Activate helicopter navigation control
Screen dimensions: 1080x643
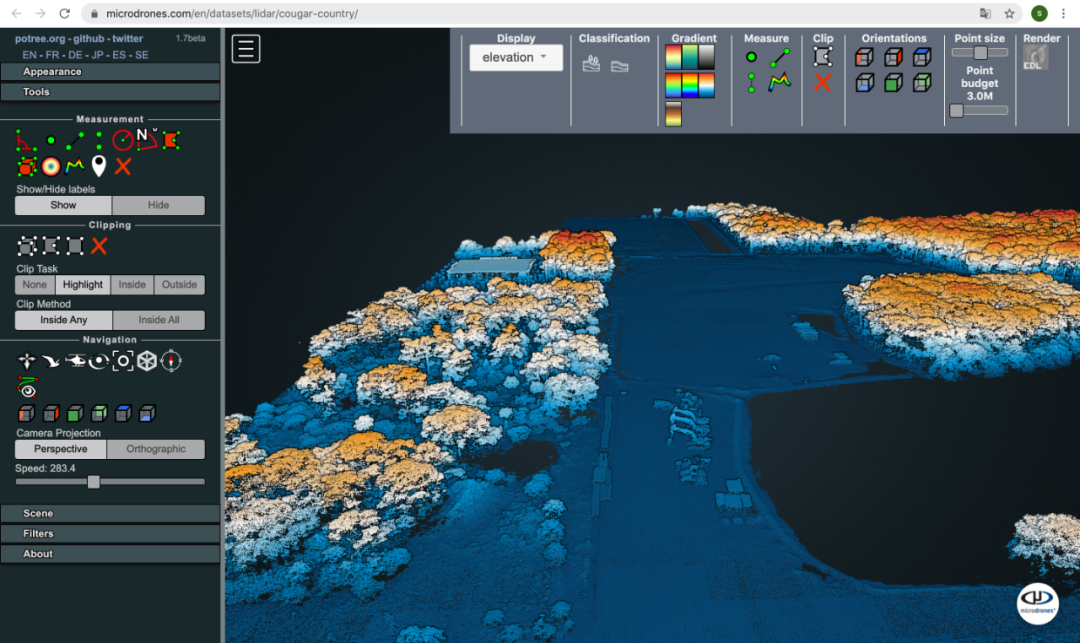pos(75,361)
